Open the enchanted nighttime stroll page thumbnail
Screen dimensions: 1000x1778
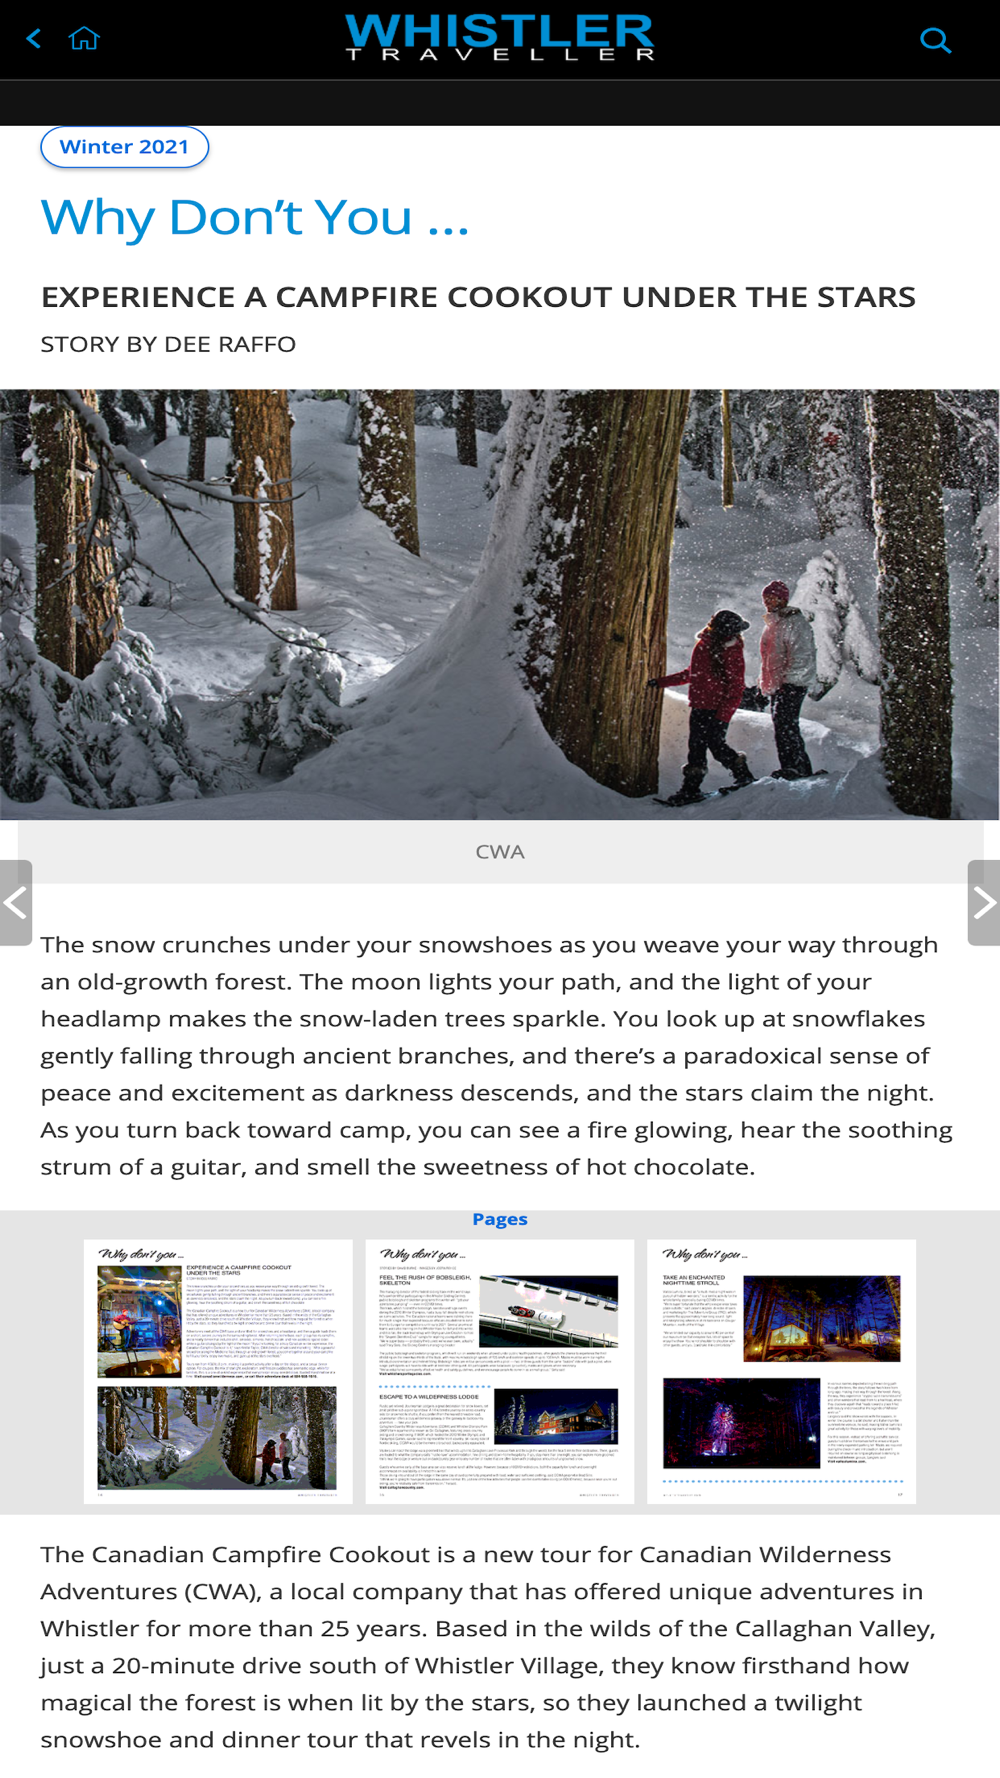pyautogui.click(x=782, y=1371)
